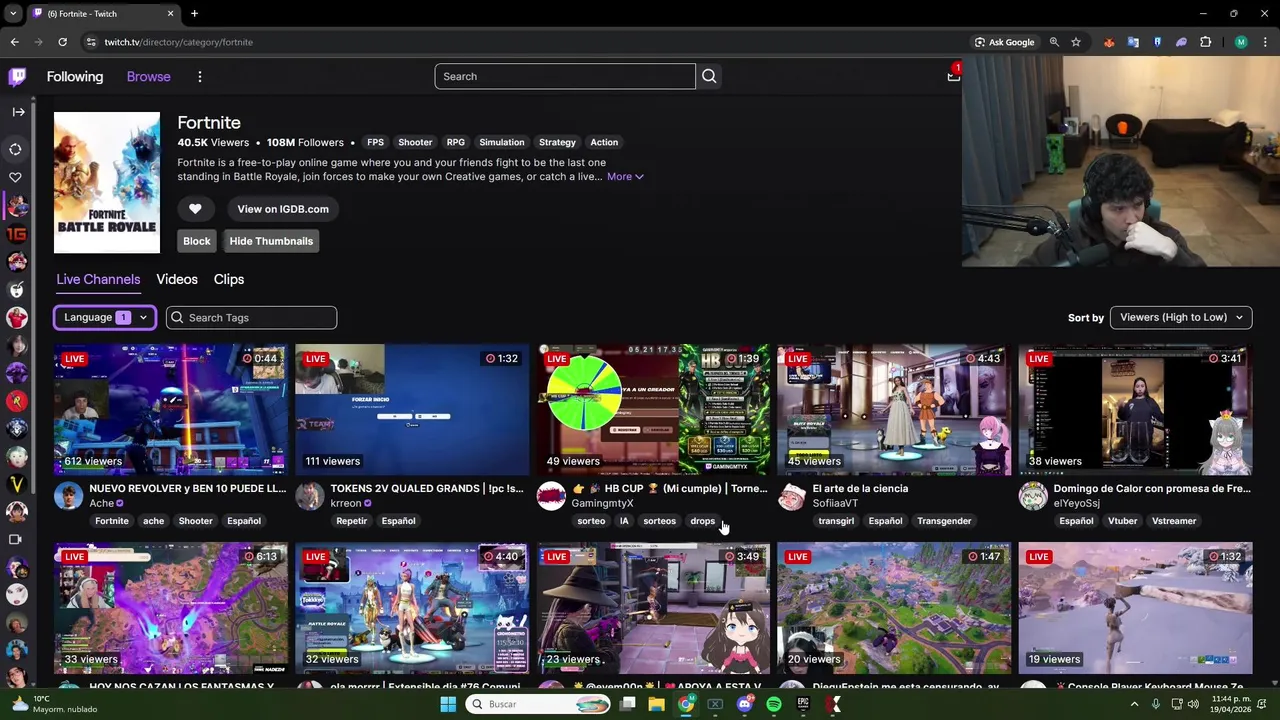Click in the Twitch Search field

tap(565, 76)
